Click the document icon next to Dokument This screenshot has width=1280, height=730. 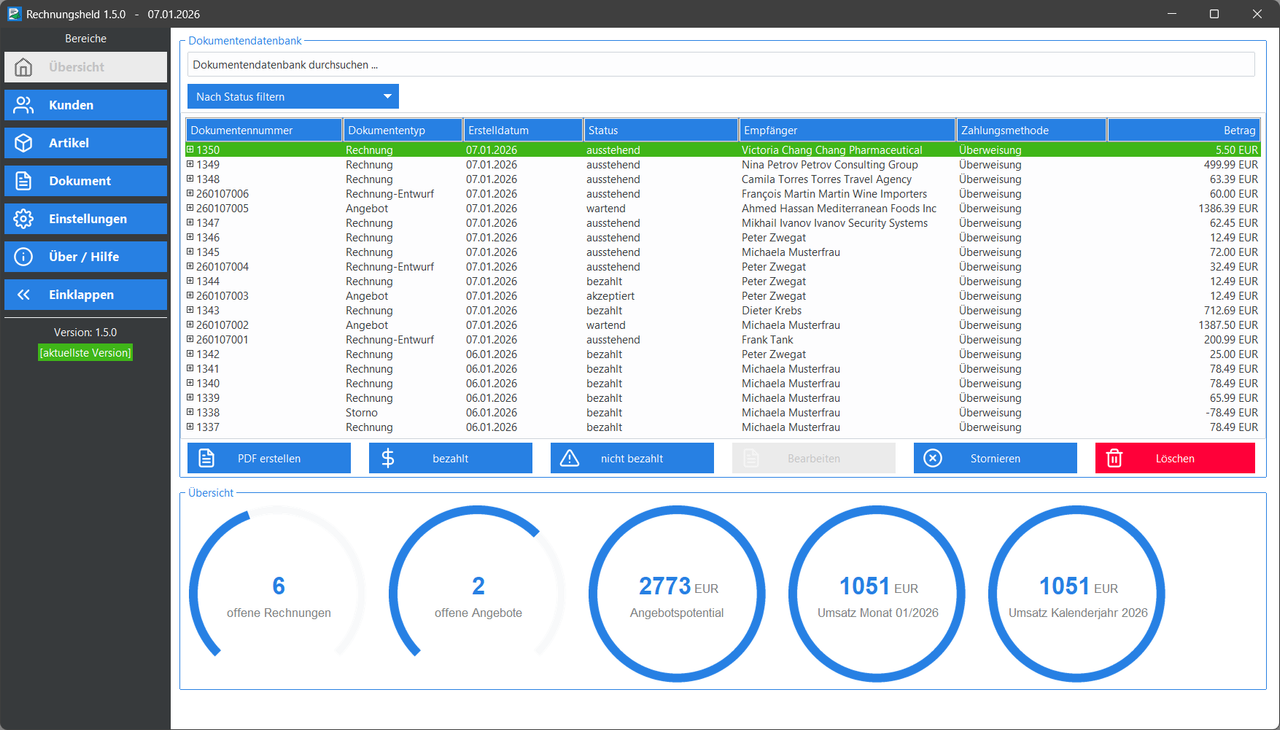[x=24, y=181]
